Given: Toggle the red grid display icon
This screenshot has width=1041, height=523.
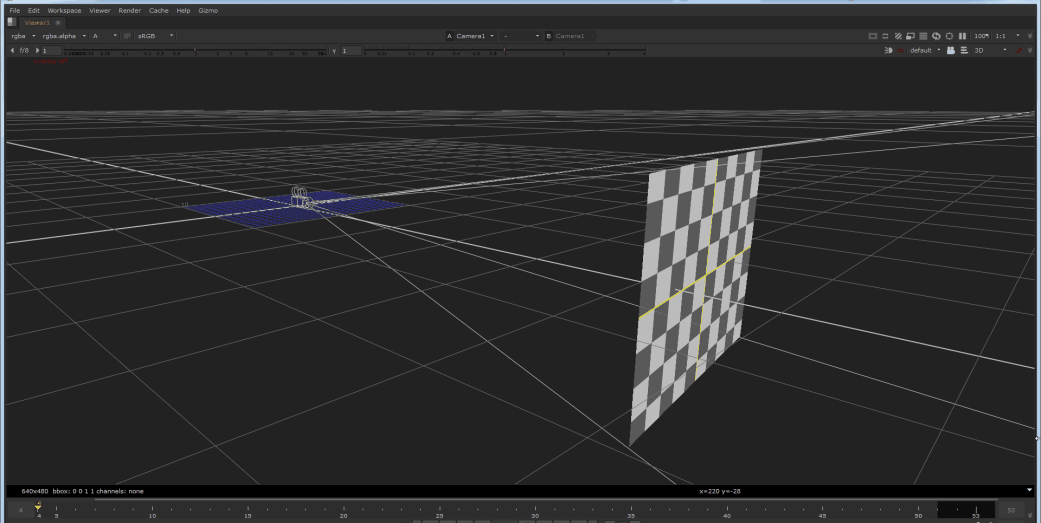Looking at the screenshot, I should (x=900, y=50).
